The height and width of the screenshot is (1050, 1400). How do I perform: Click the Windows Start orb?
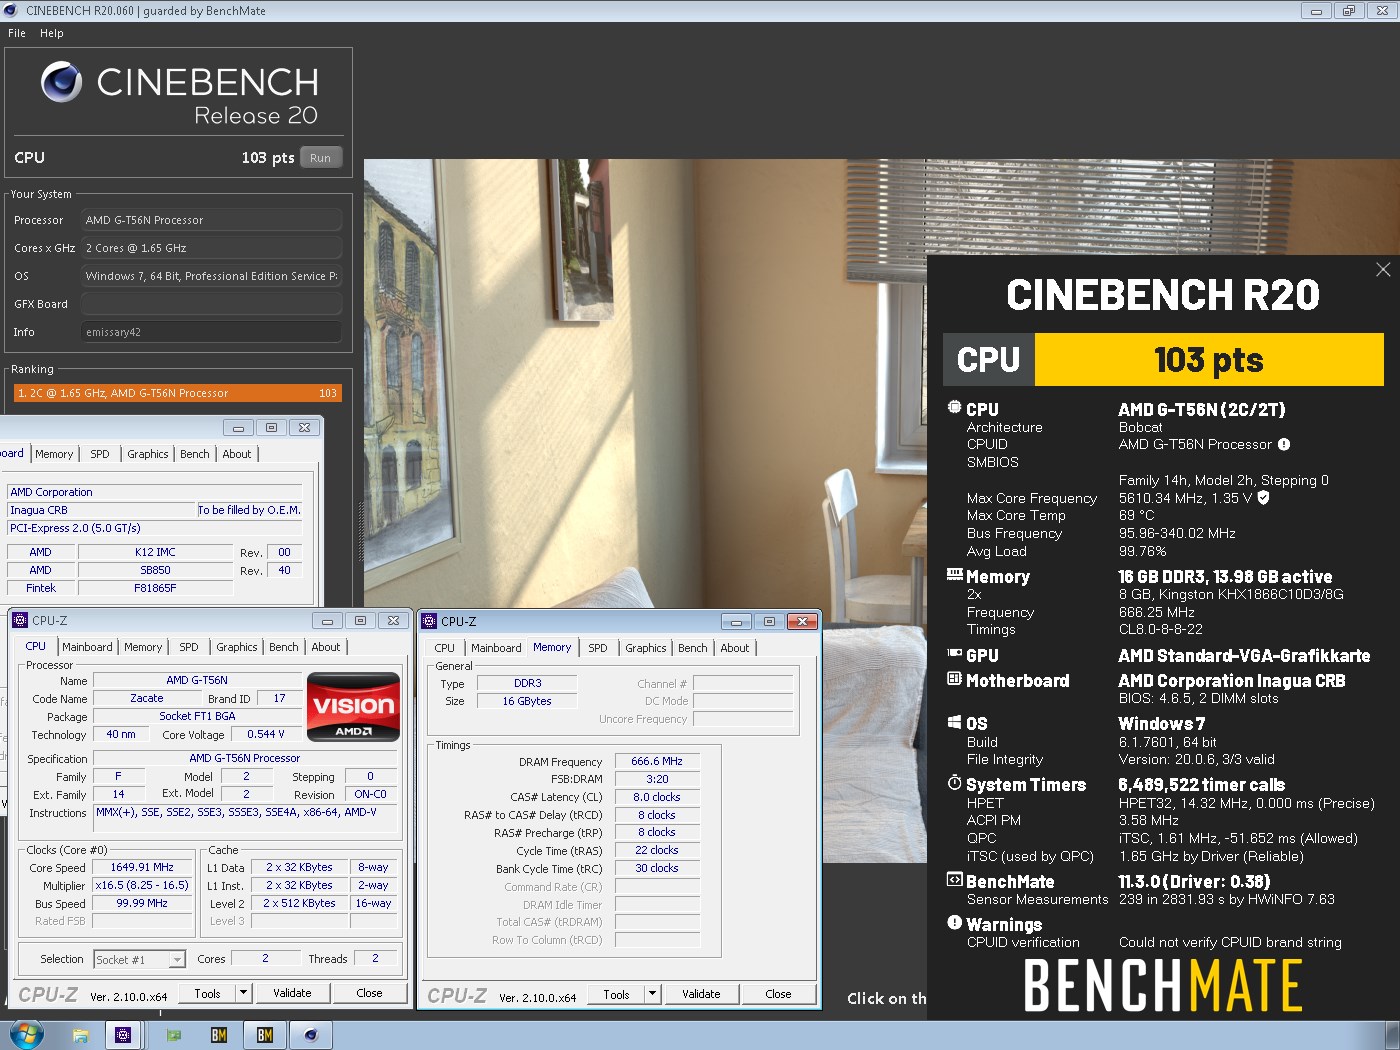[27, 1035]
